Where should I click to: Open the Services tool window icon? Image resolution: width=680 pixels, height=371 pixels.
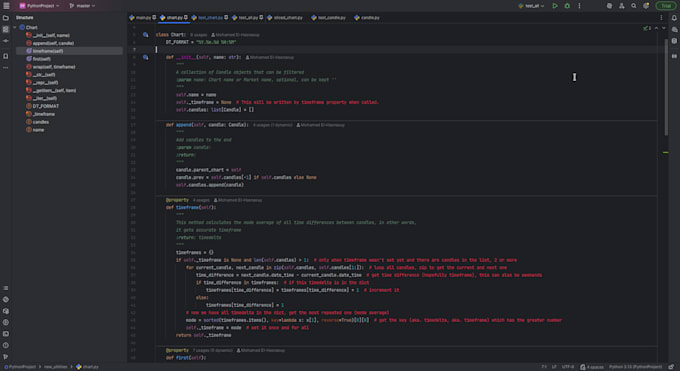click(x=6, y=322)
